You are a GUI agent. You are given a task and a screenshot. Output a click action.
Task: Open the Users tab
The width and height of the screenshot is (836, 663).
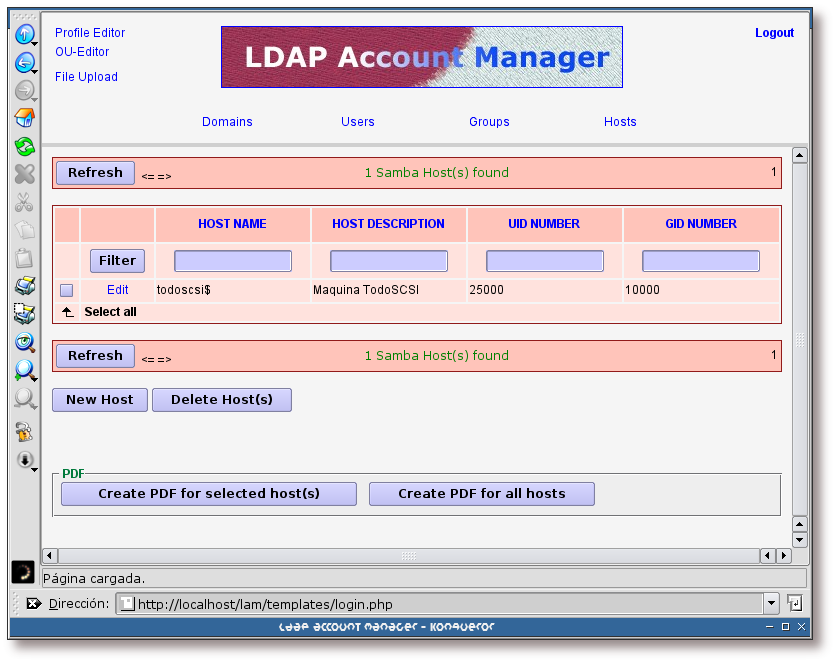point(357,122)
